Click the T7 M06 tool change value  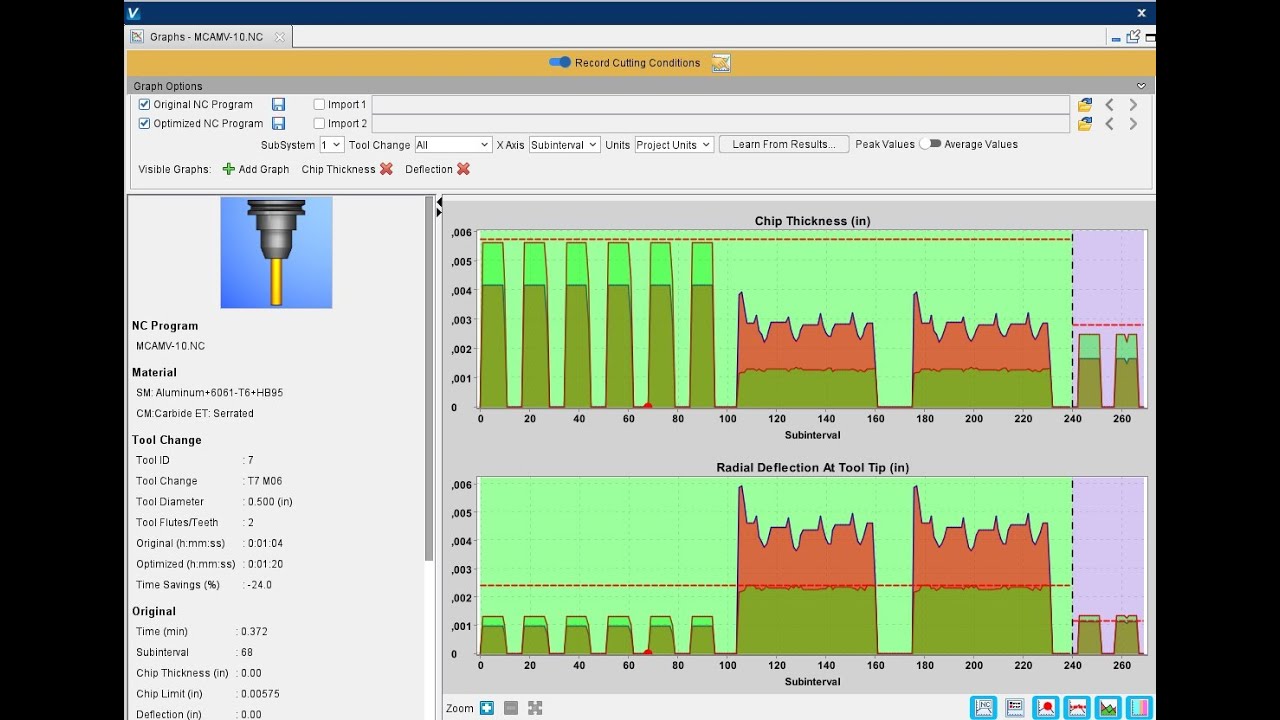(265, 481)
